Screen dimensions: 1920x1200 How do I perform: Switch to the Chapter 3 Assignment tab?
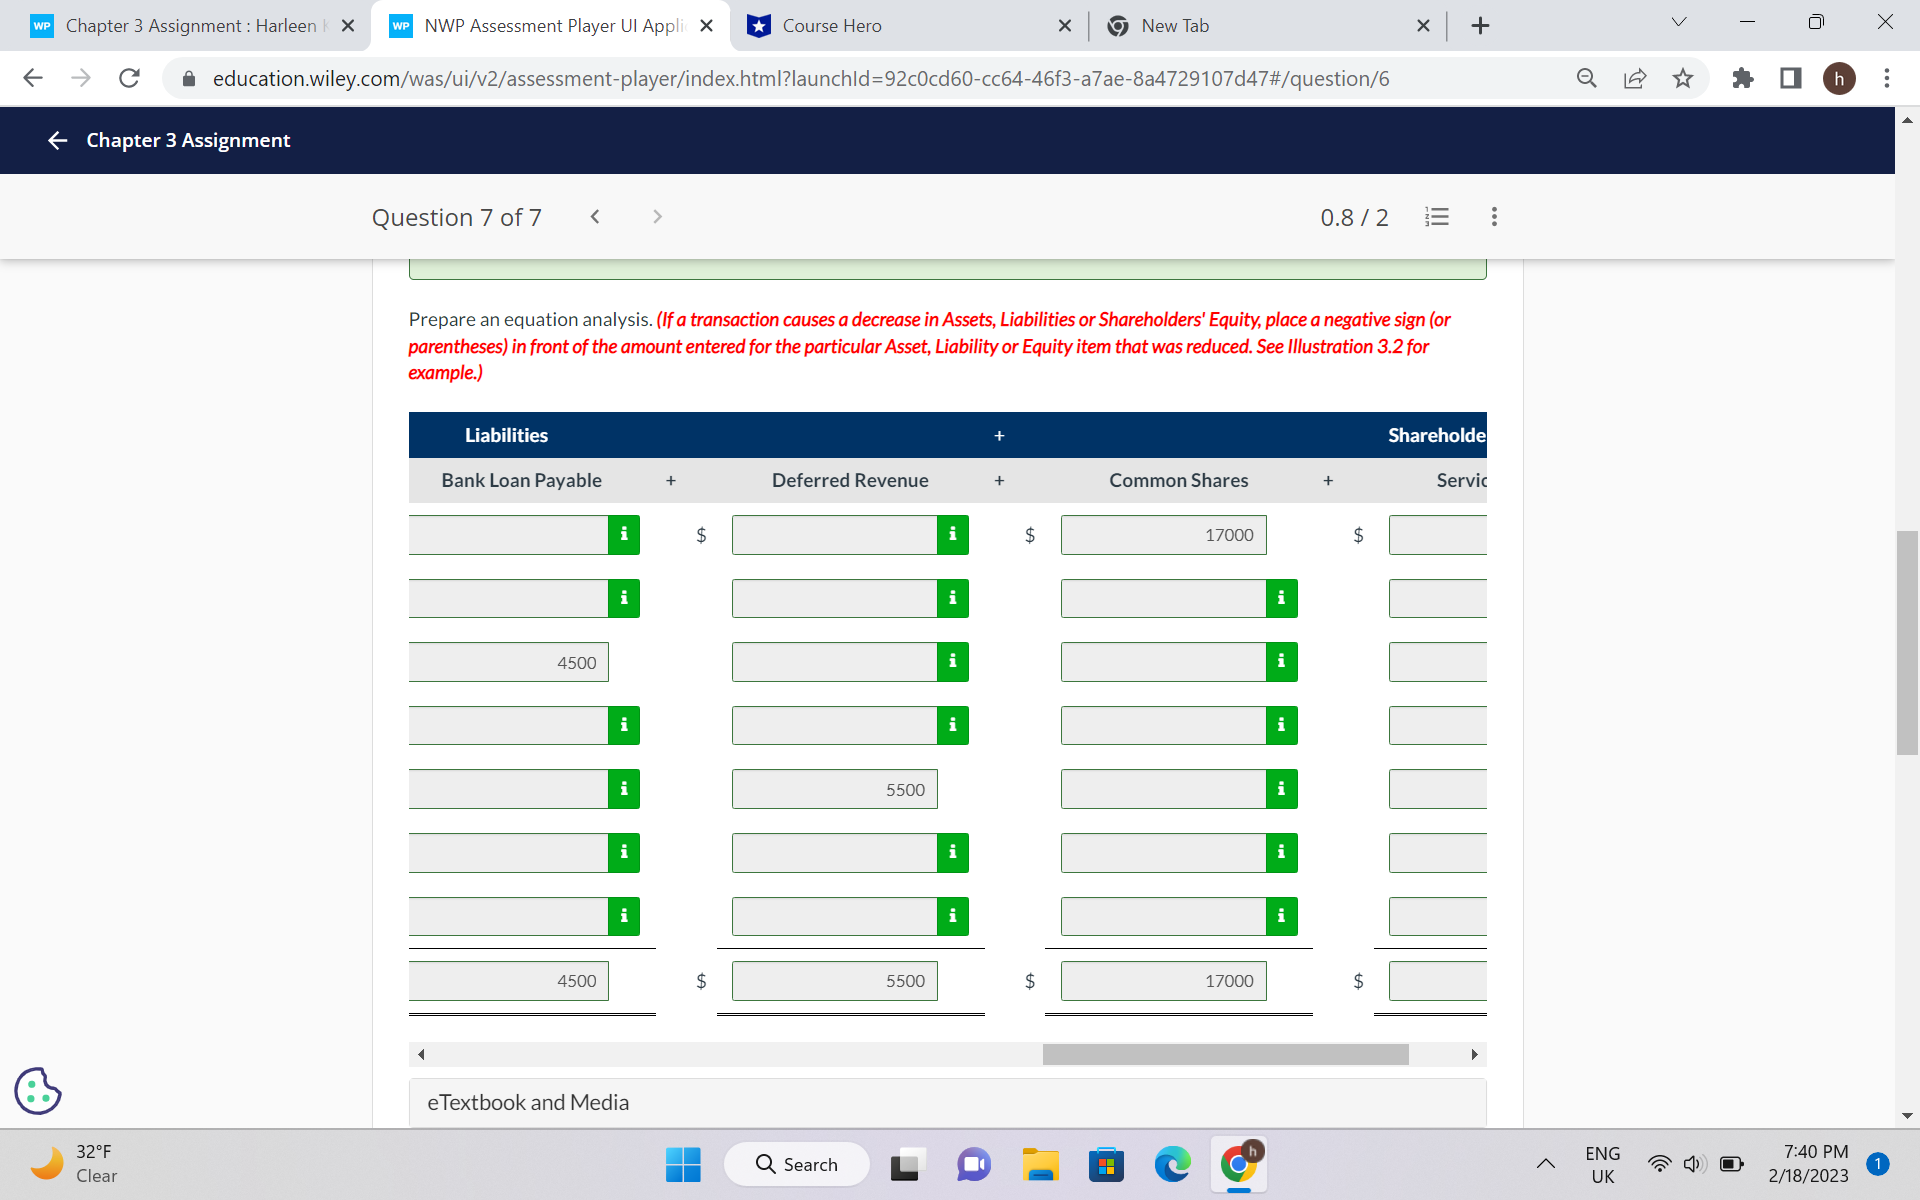tap(190, 25)
